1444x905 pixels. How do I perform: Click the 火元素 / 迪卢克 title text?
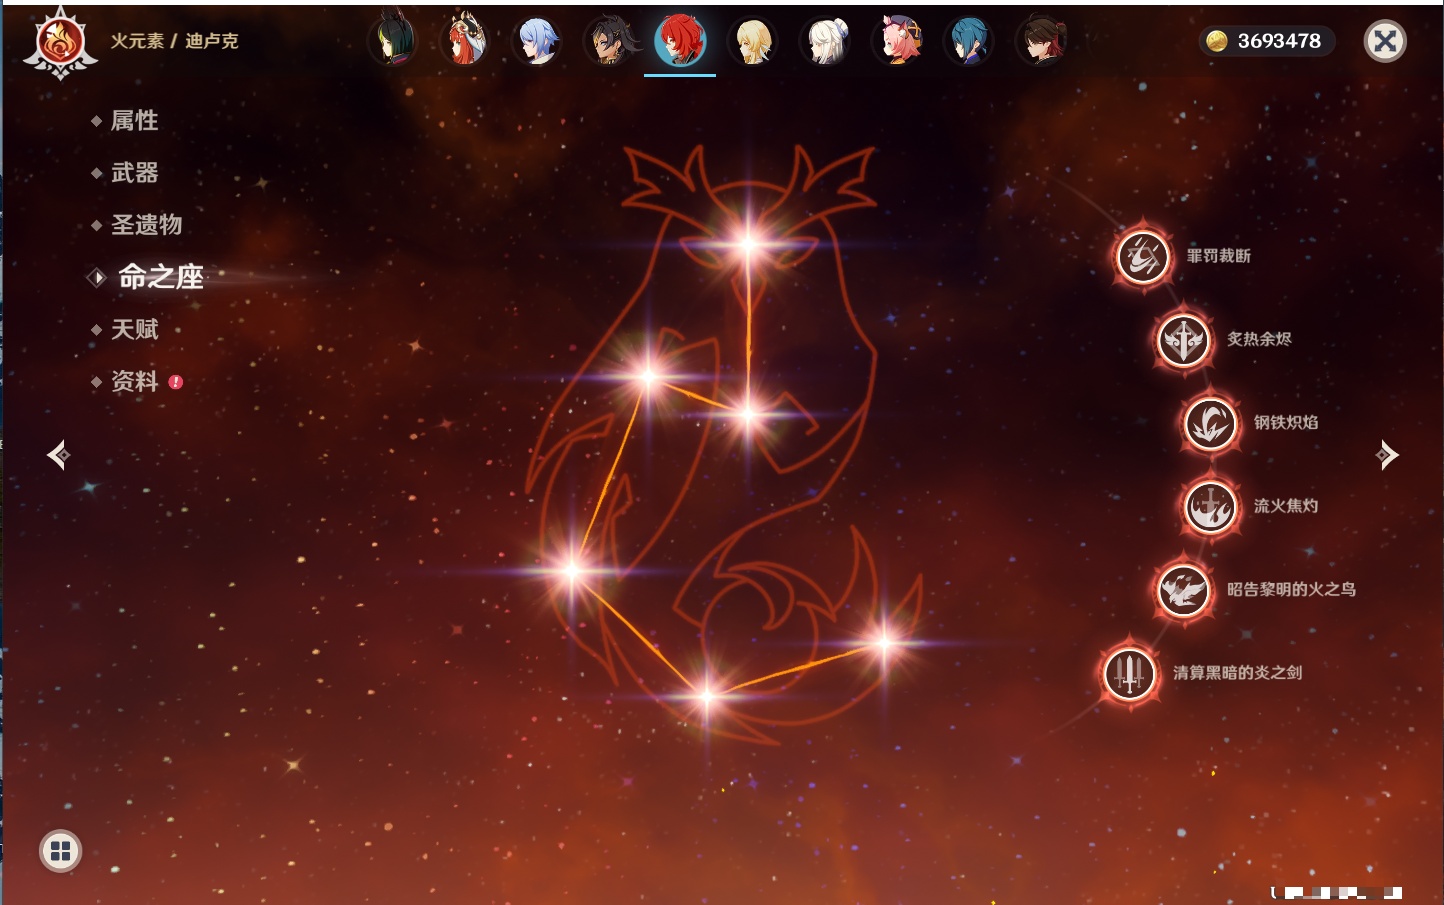(x=174, y=41)
